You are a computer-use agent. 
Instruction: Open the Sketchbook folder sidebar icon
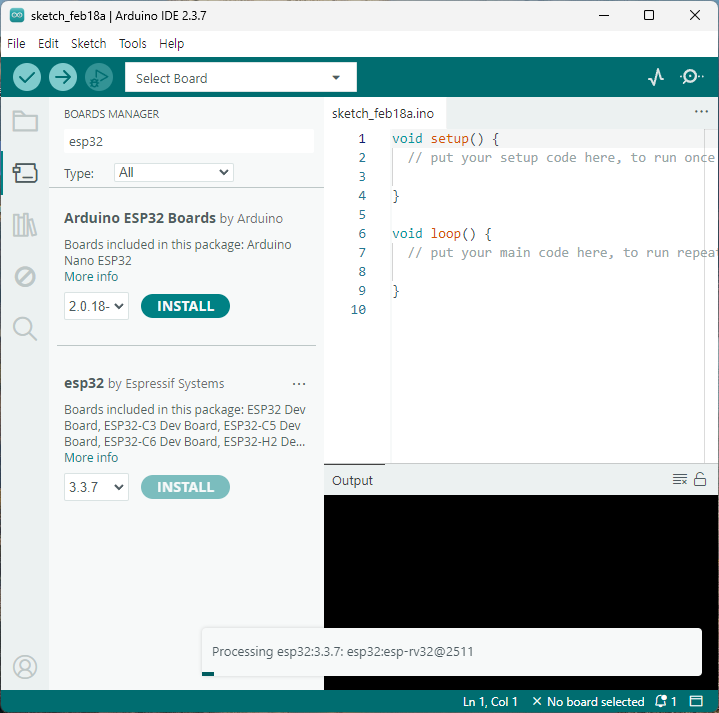pyautogui.click(x=25, y=122)
